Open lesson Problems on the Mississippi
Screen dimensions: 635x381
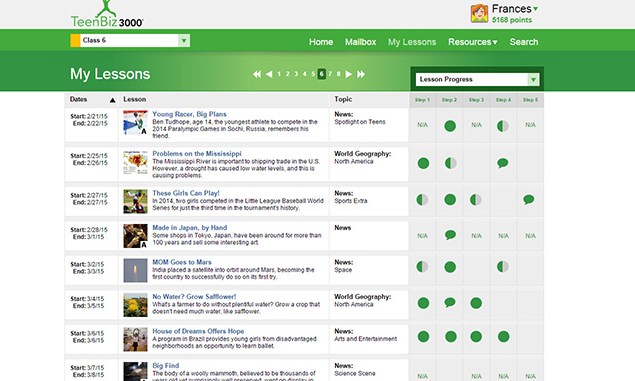click(197, 153)
